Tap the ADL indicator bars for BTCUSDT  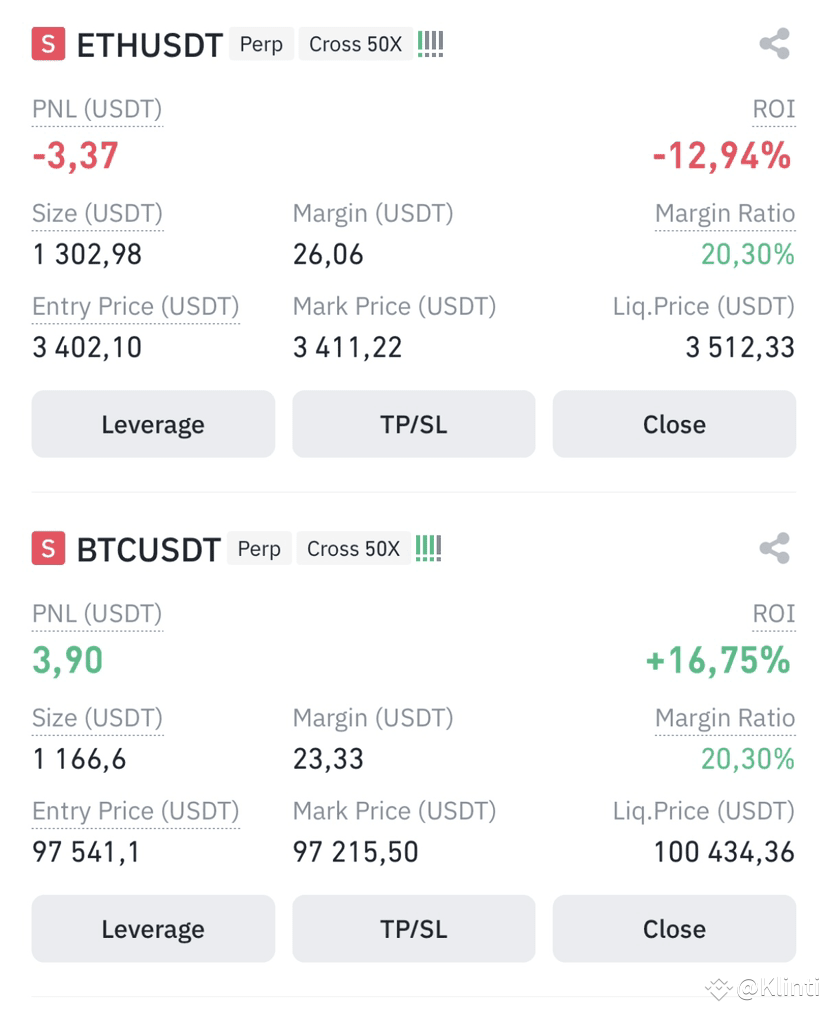pyautogui.click(x=428, y=548)
